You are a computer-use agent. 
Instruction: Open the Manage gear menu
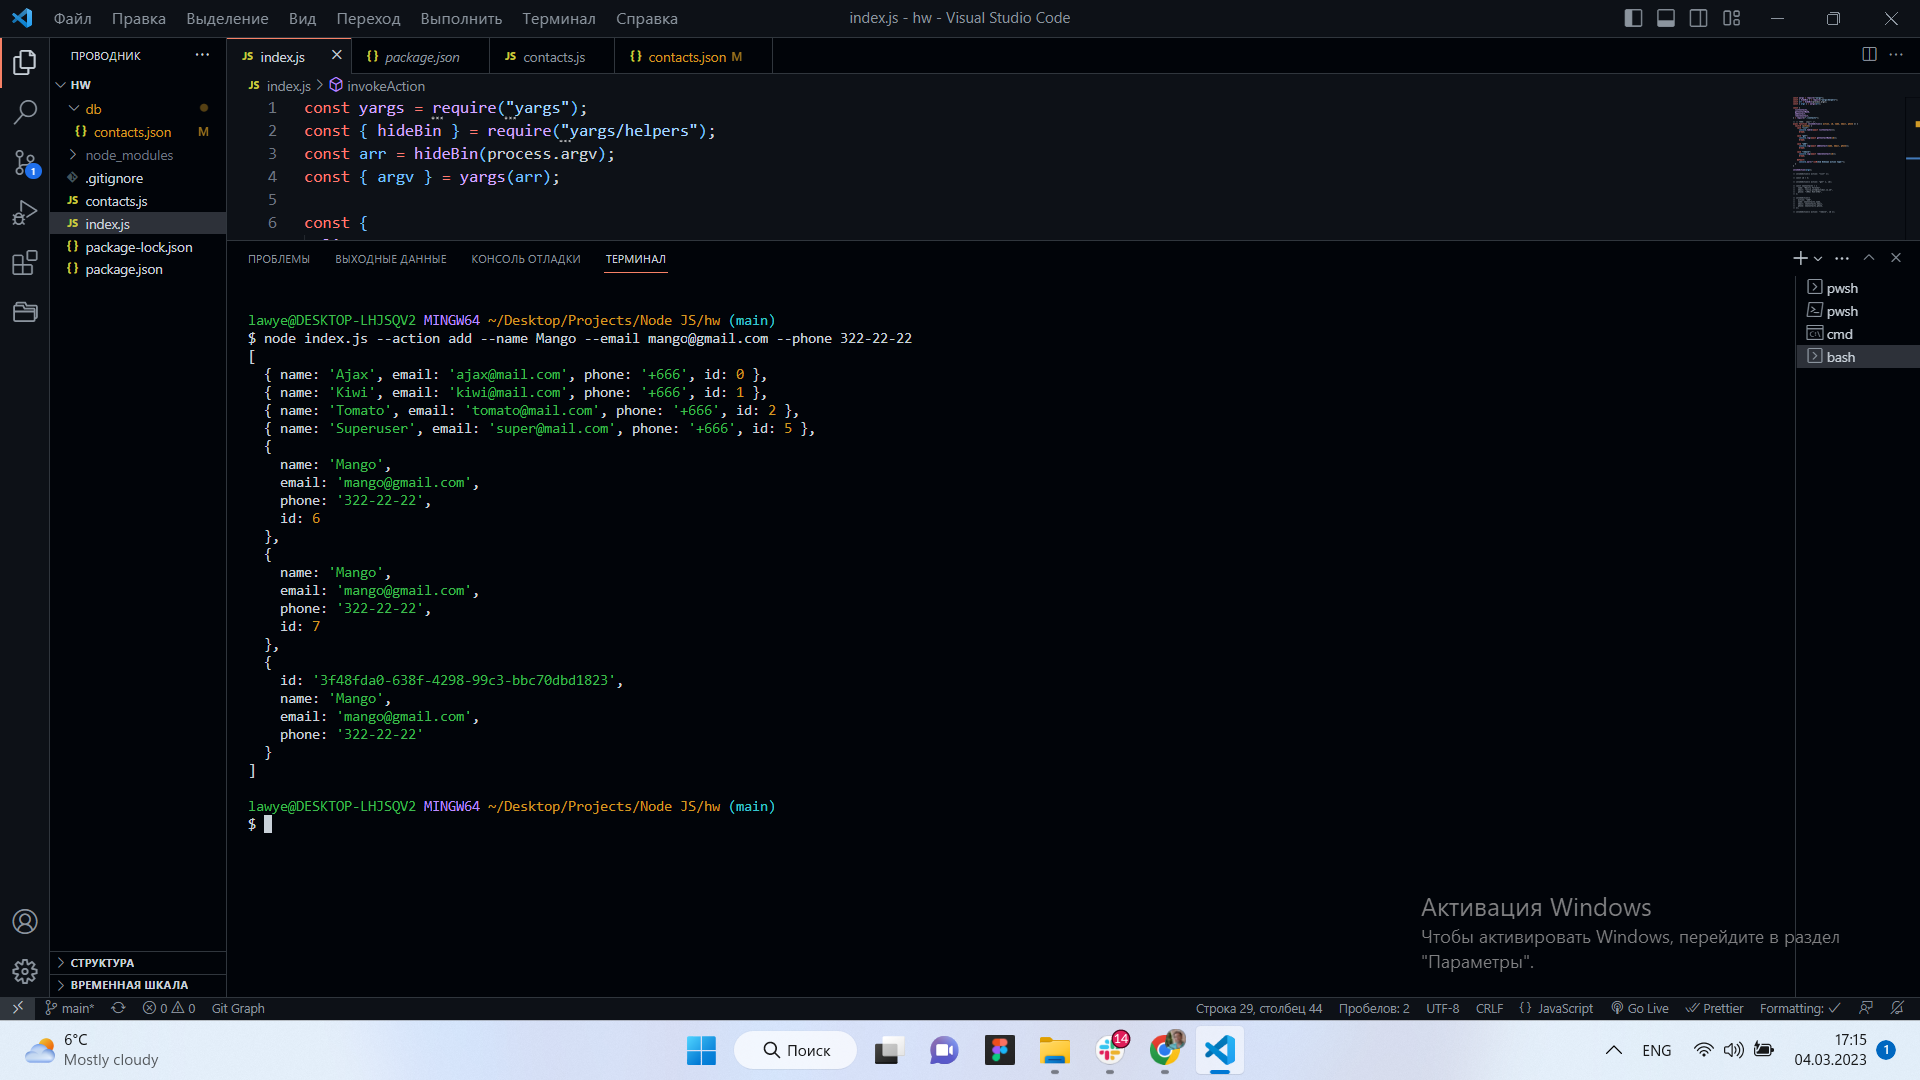pyautogui.click(x=25, y=970)
